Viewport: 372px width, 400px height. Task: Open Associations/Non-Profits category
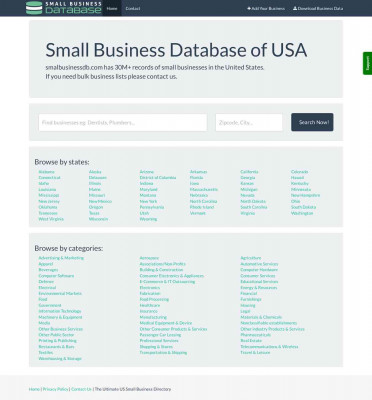pos(163,264)
